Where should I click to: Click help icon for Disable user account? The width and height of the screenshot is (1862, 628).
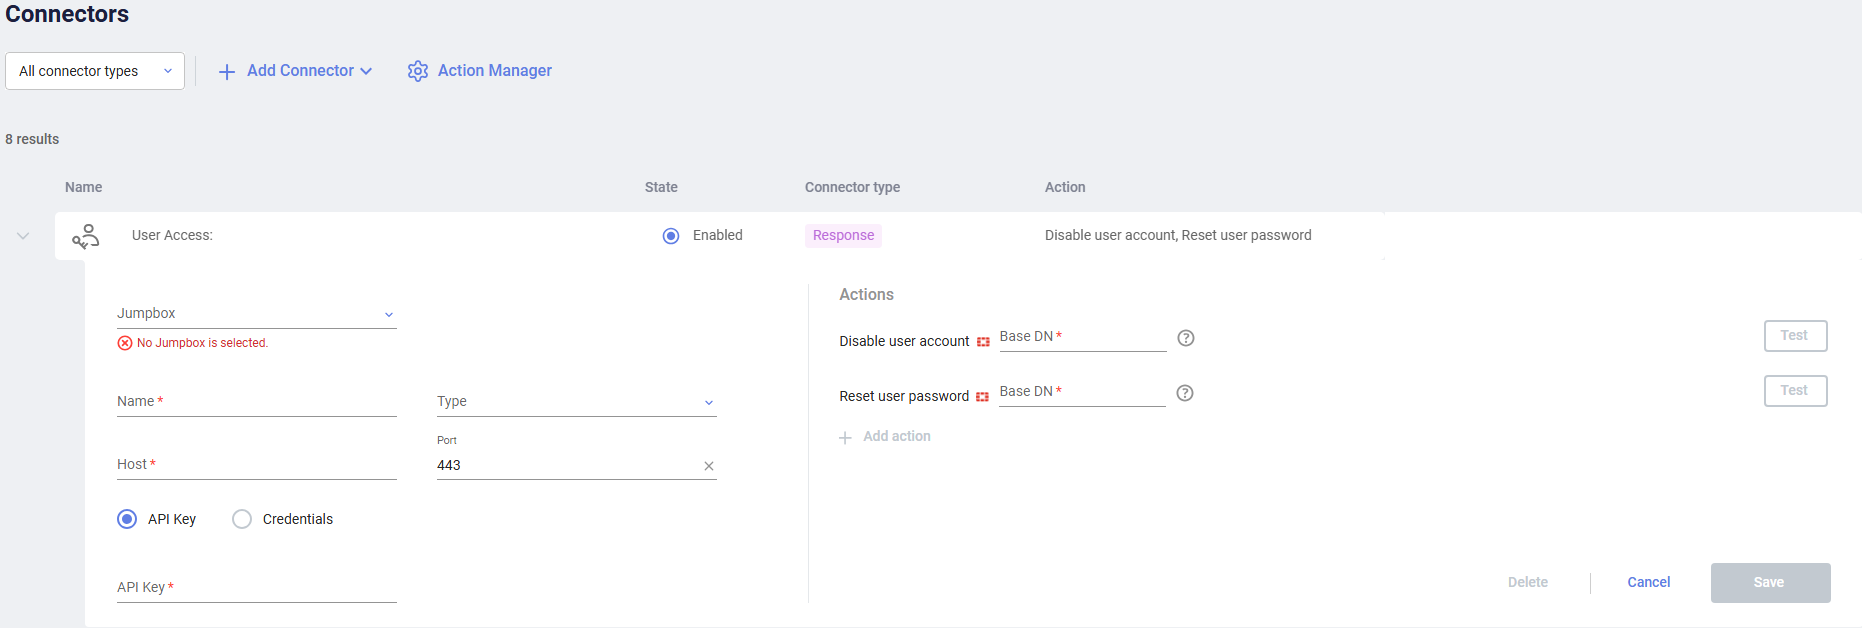1186,338
